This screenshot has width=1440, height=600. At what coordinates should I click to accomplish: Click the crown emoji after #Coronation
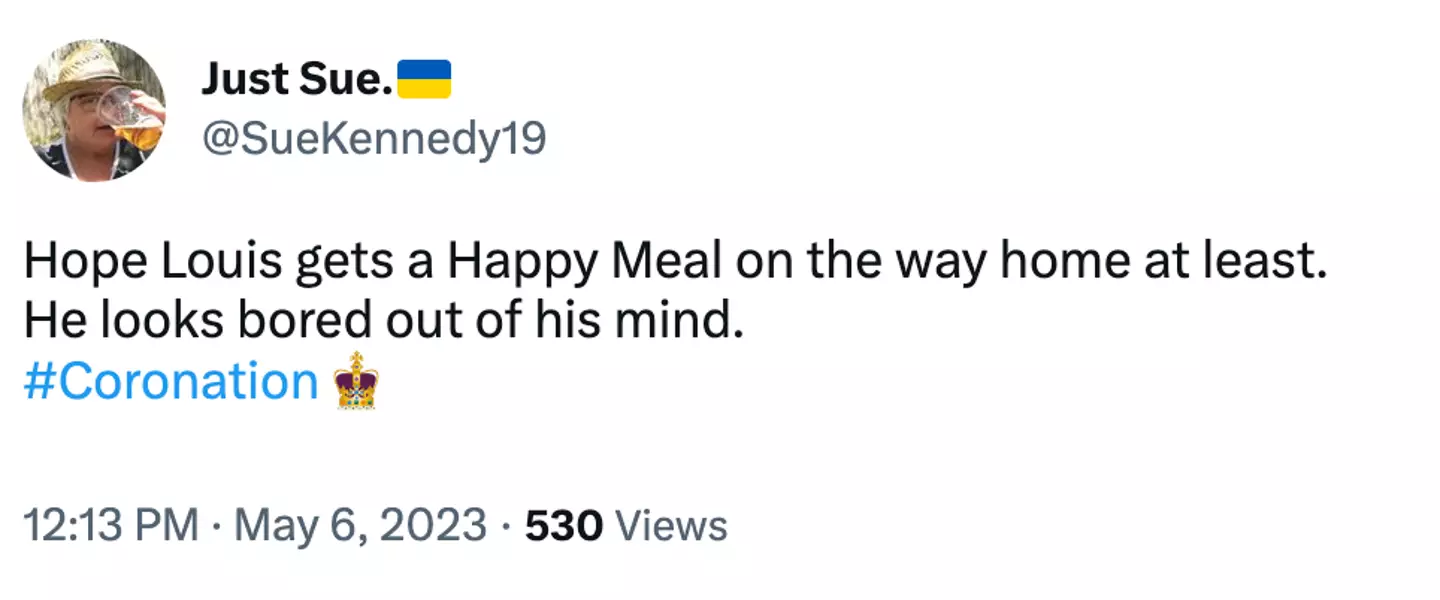click(356, 381)
